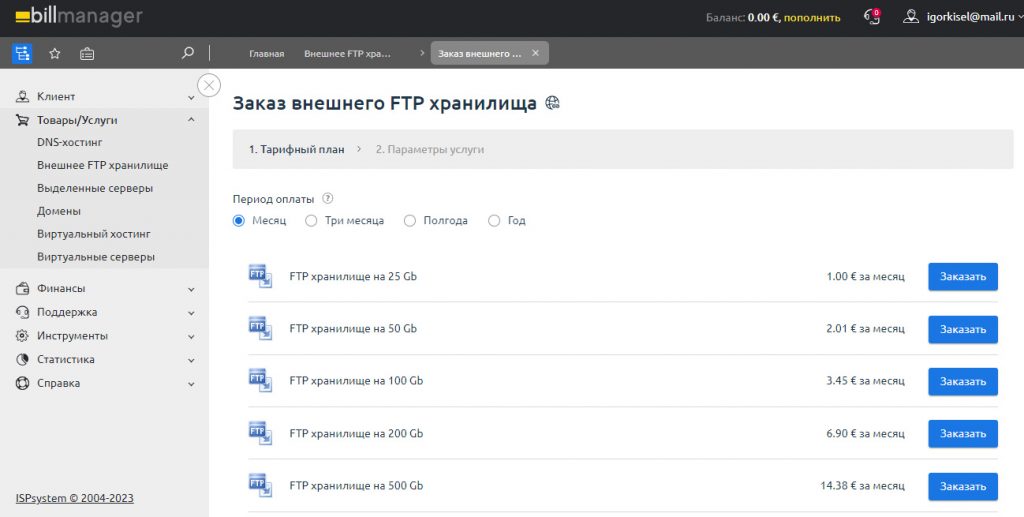
Task: Select the Полгода payment period
Action: coord(410,221)
